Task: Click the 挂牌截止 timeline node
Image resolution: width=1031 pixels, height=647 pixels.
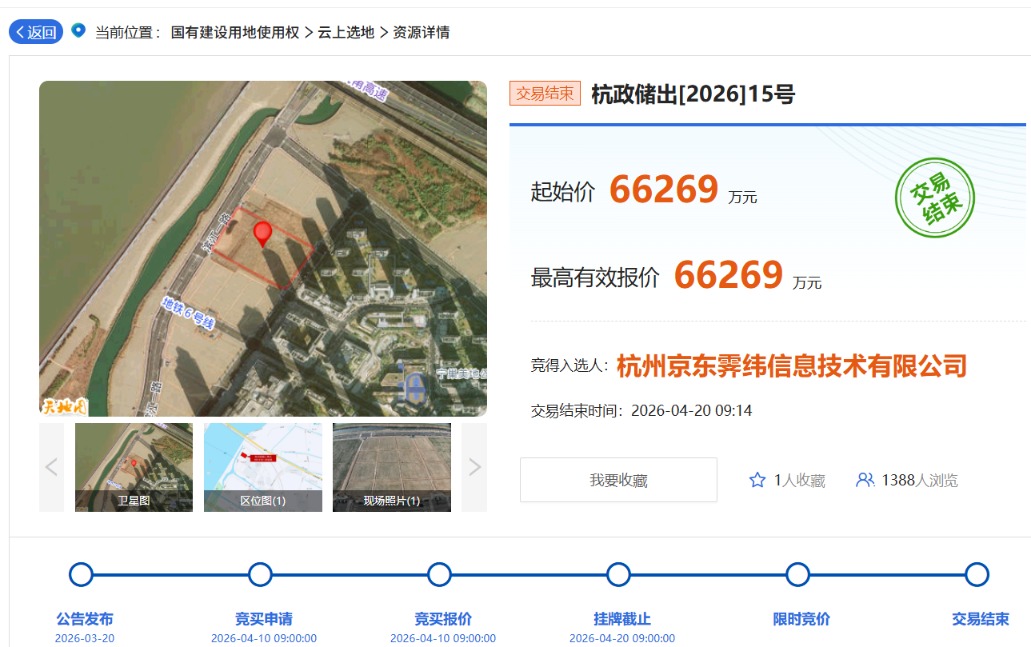Action: click(618, 574)
